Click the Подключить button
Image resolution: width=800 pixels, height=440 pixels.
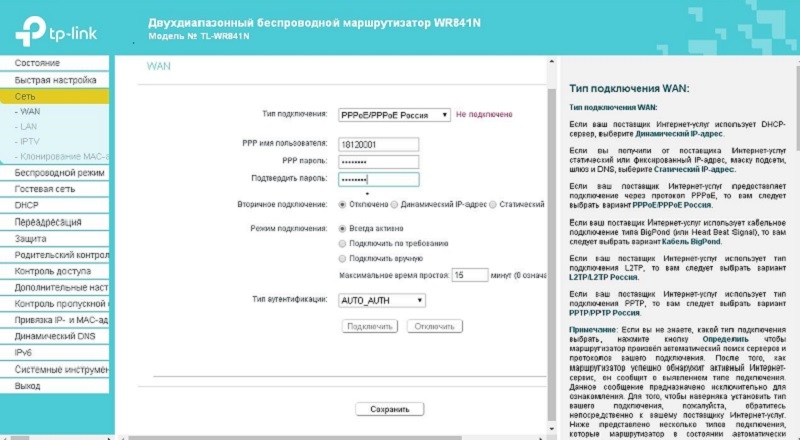pyautogui.click(x=369, y=326)
